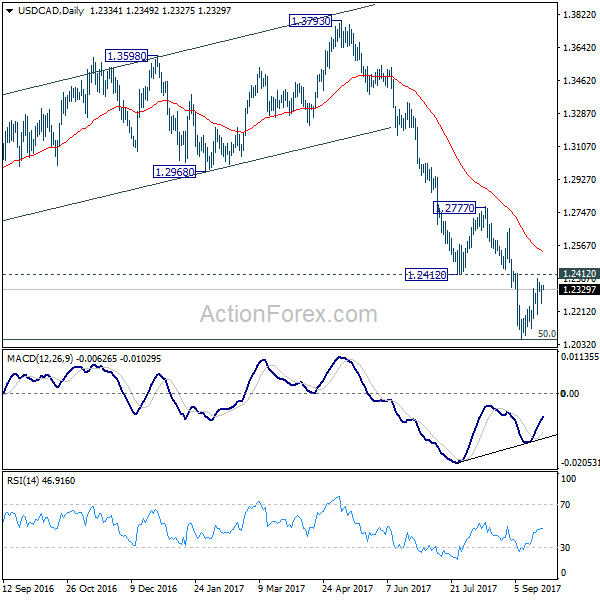Select the 1.35980 high price label

pos(126,56)
